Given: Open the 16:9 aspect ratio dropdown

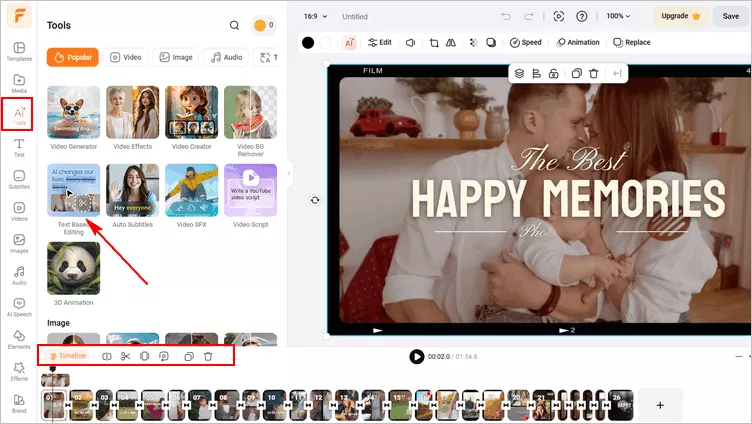Looking at the screenshot, I should (315, 16).
